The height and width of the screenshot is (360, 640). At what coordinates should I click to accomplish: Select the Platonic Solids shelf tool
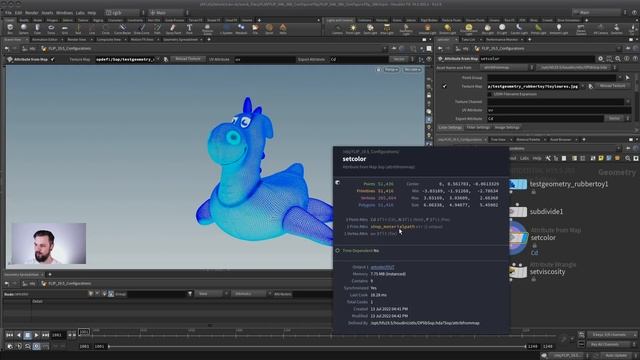(x=207, y=29)
